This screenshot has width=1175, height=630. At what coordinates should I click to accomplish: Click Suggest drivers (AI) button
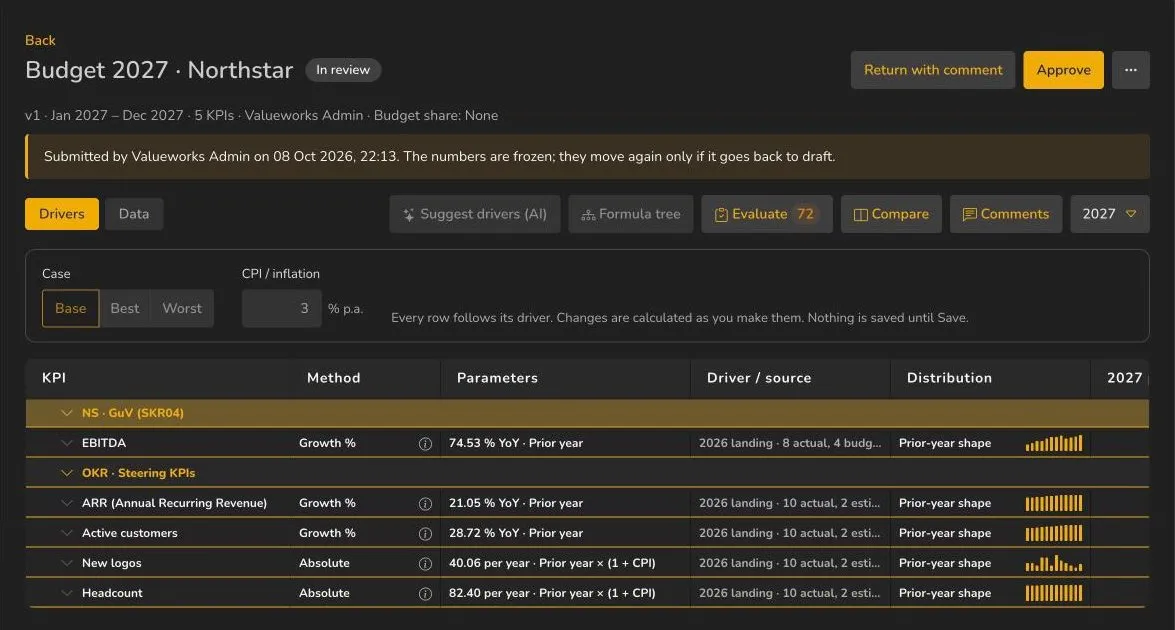pos(474,213)
